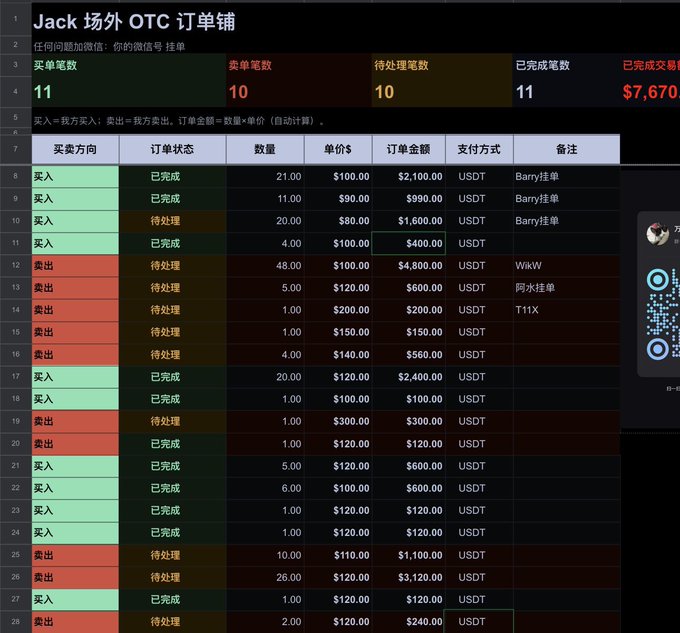
Task: Click the $990.00 order amount cell
Action: [409, 199]
